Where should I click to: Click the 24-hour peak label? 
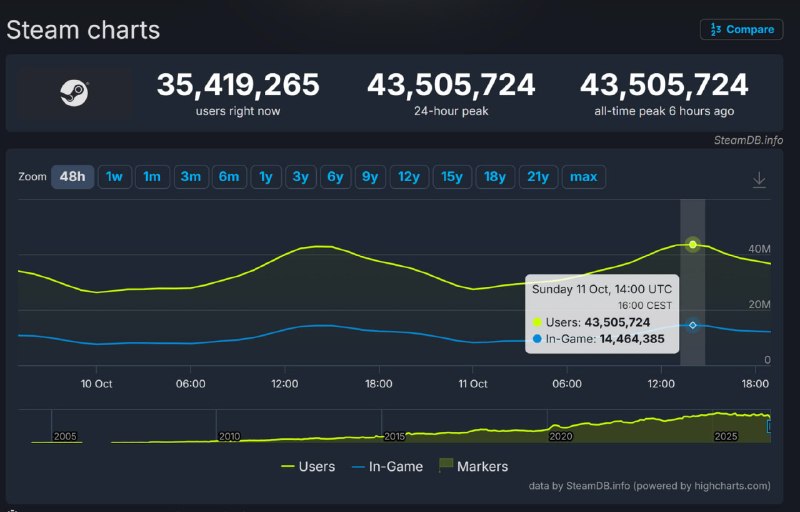coord(451,111)
